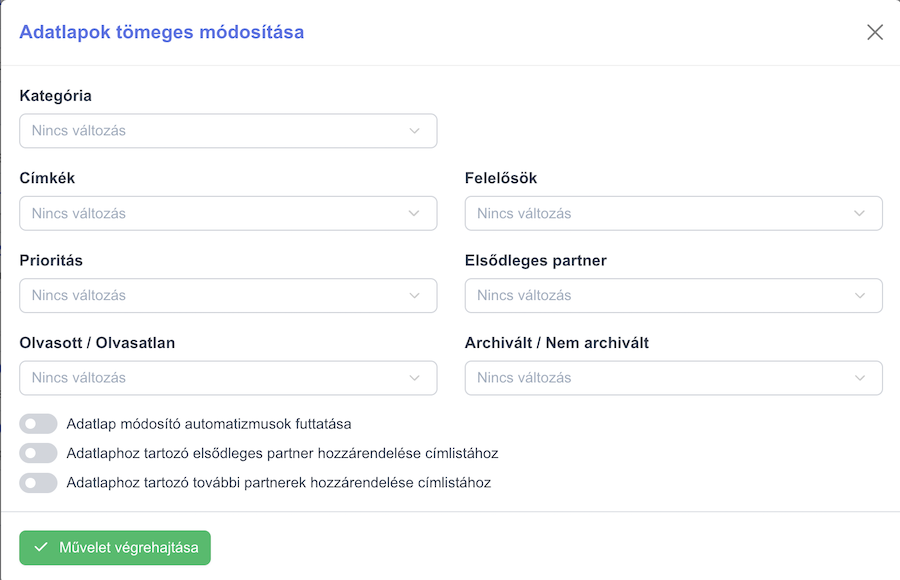Open the Prioritás dropdown field
This screenshot has width=900, height=580.
click(x=228, y=296)
